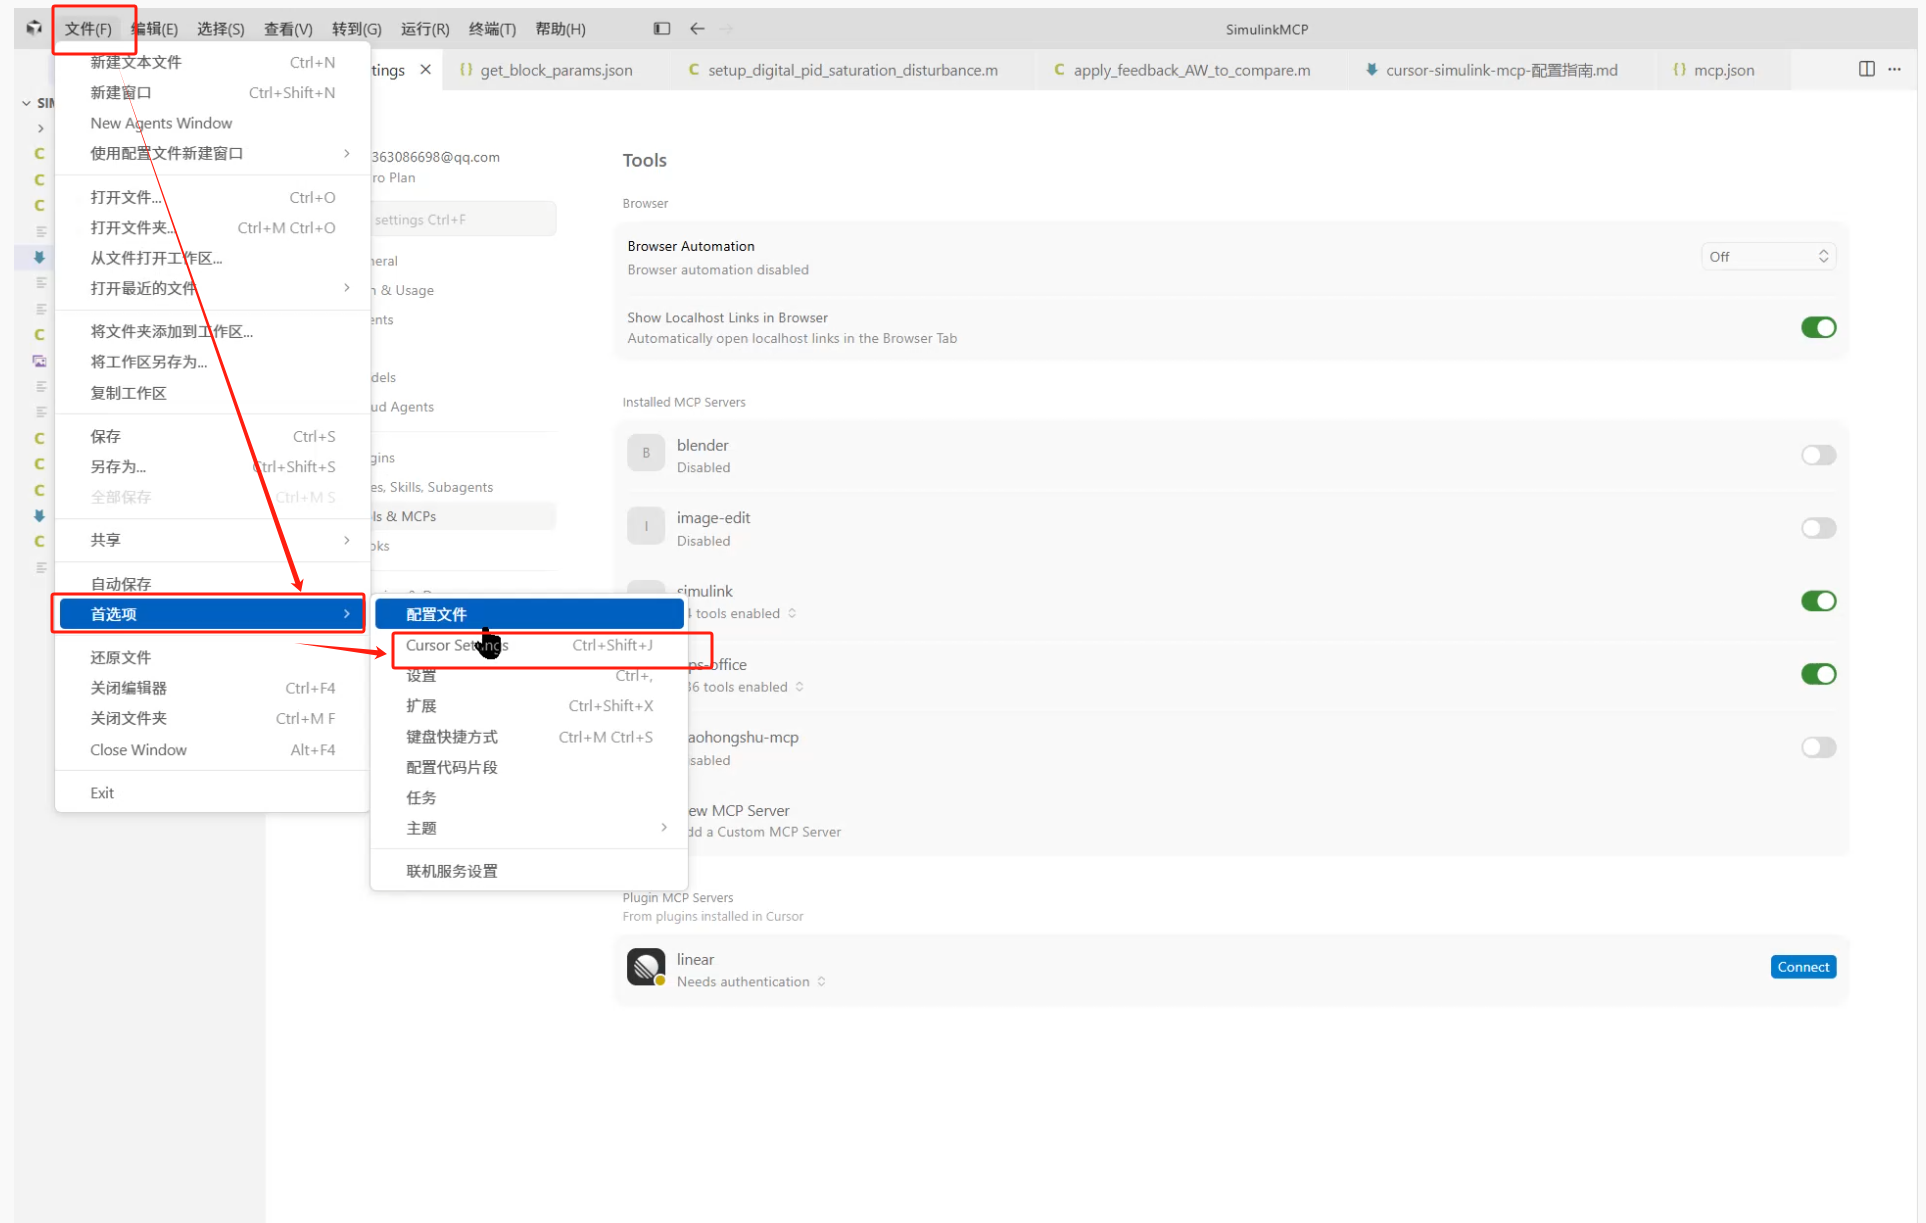Open the 运行(R) menu
Viewport: 1926px width, 1223px height.
[425, 29]
